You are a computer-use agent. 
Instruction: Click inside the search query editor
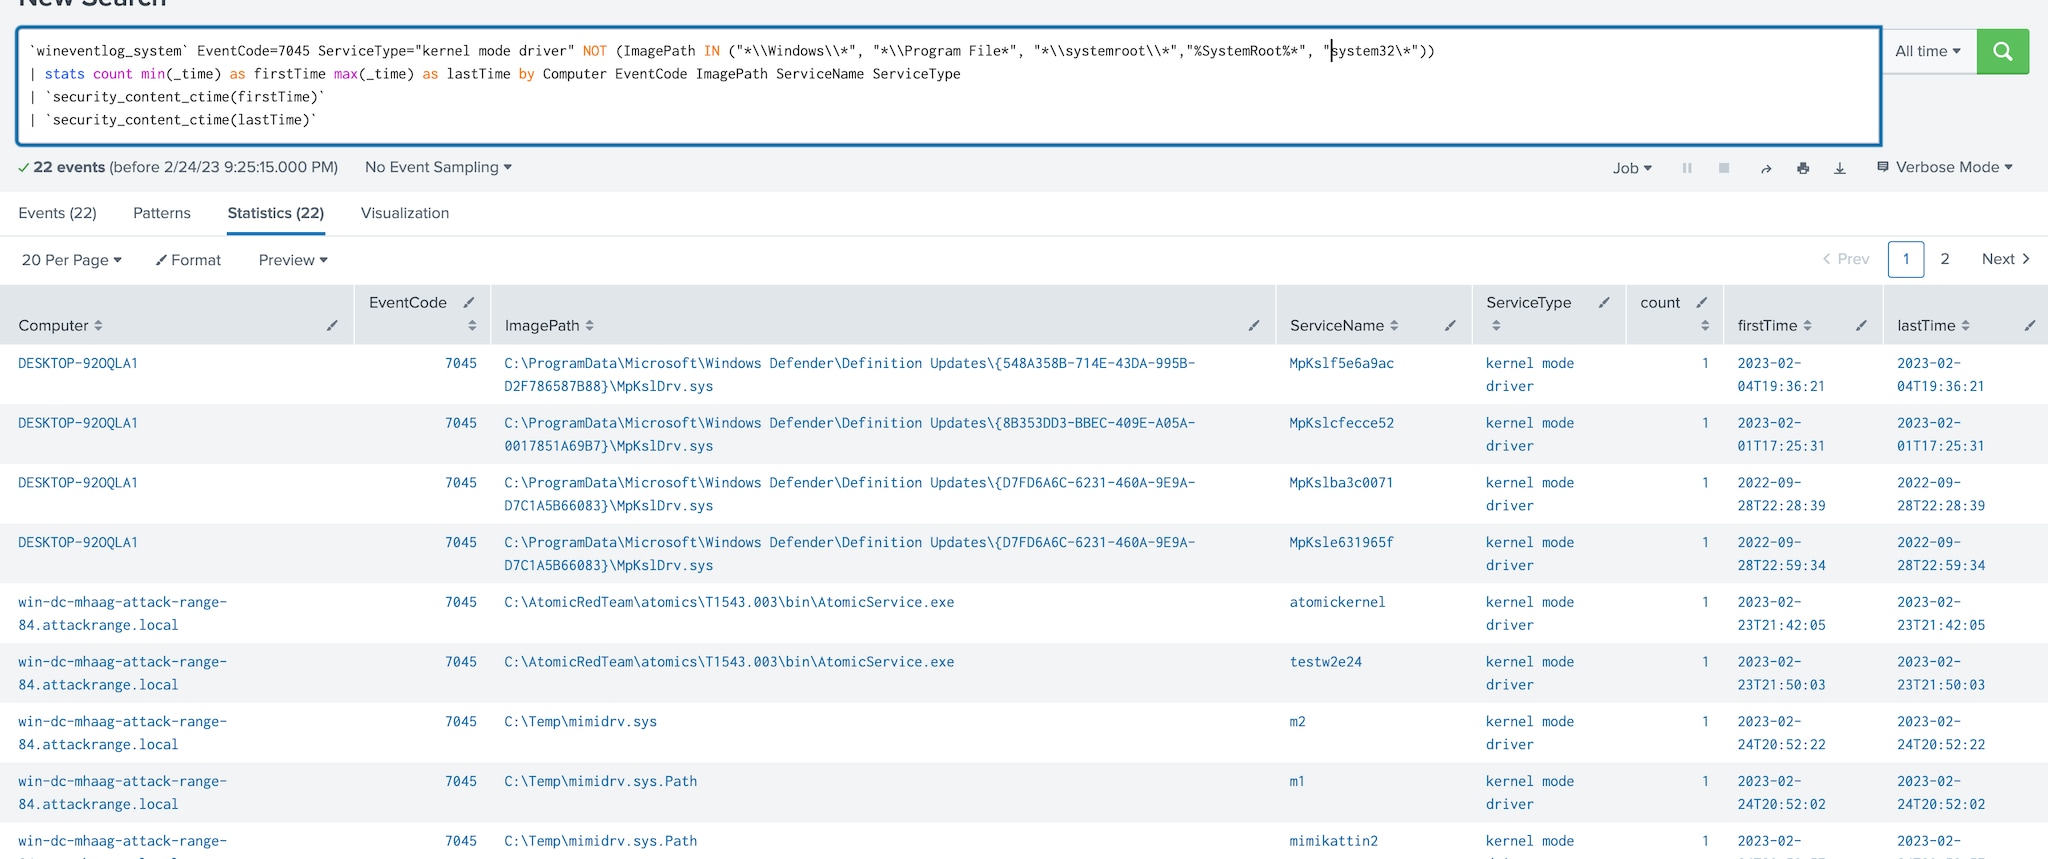tap(948, 86)
